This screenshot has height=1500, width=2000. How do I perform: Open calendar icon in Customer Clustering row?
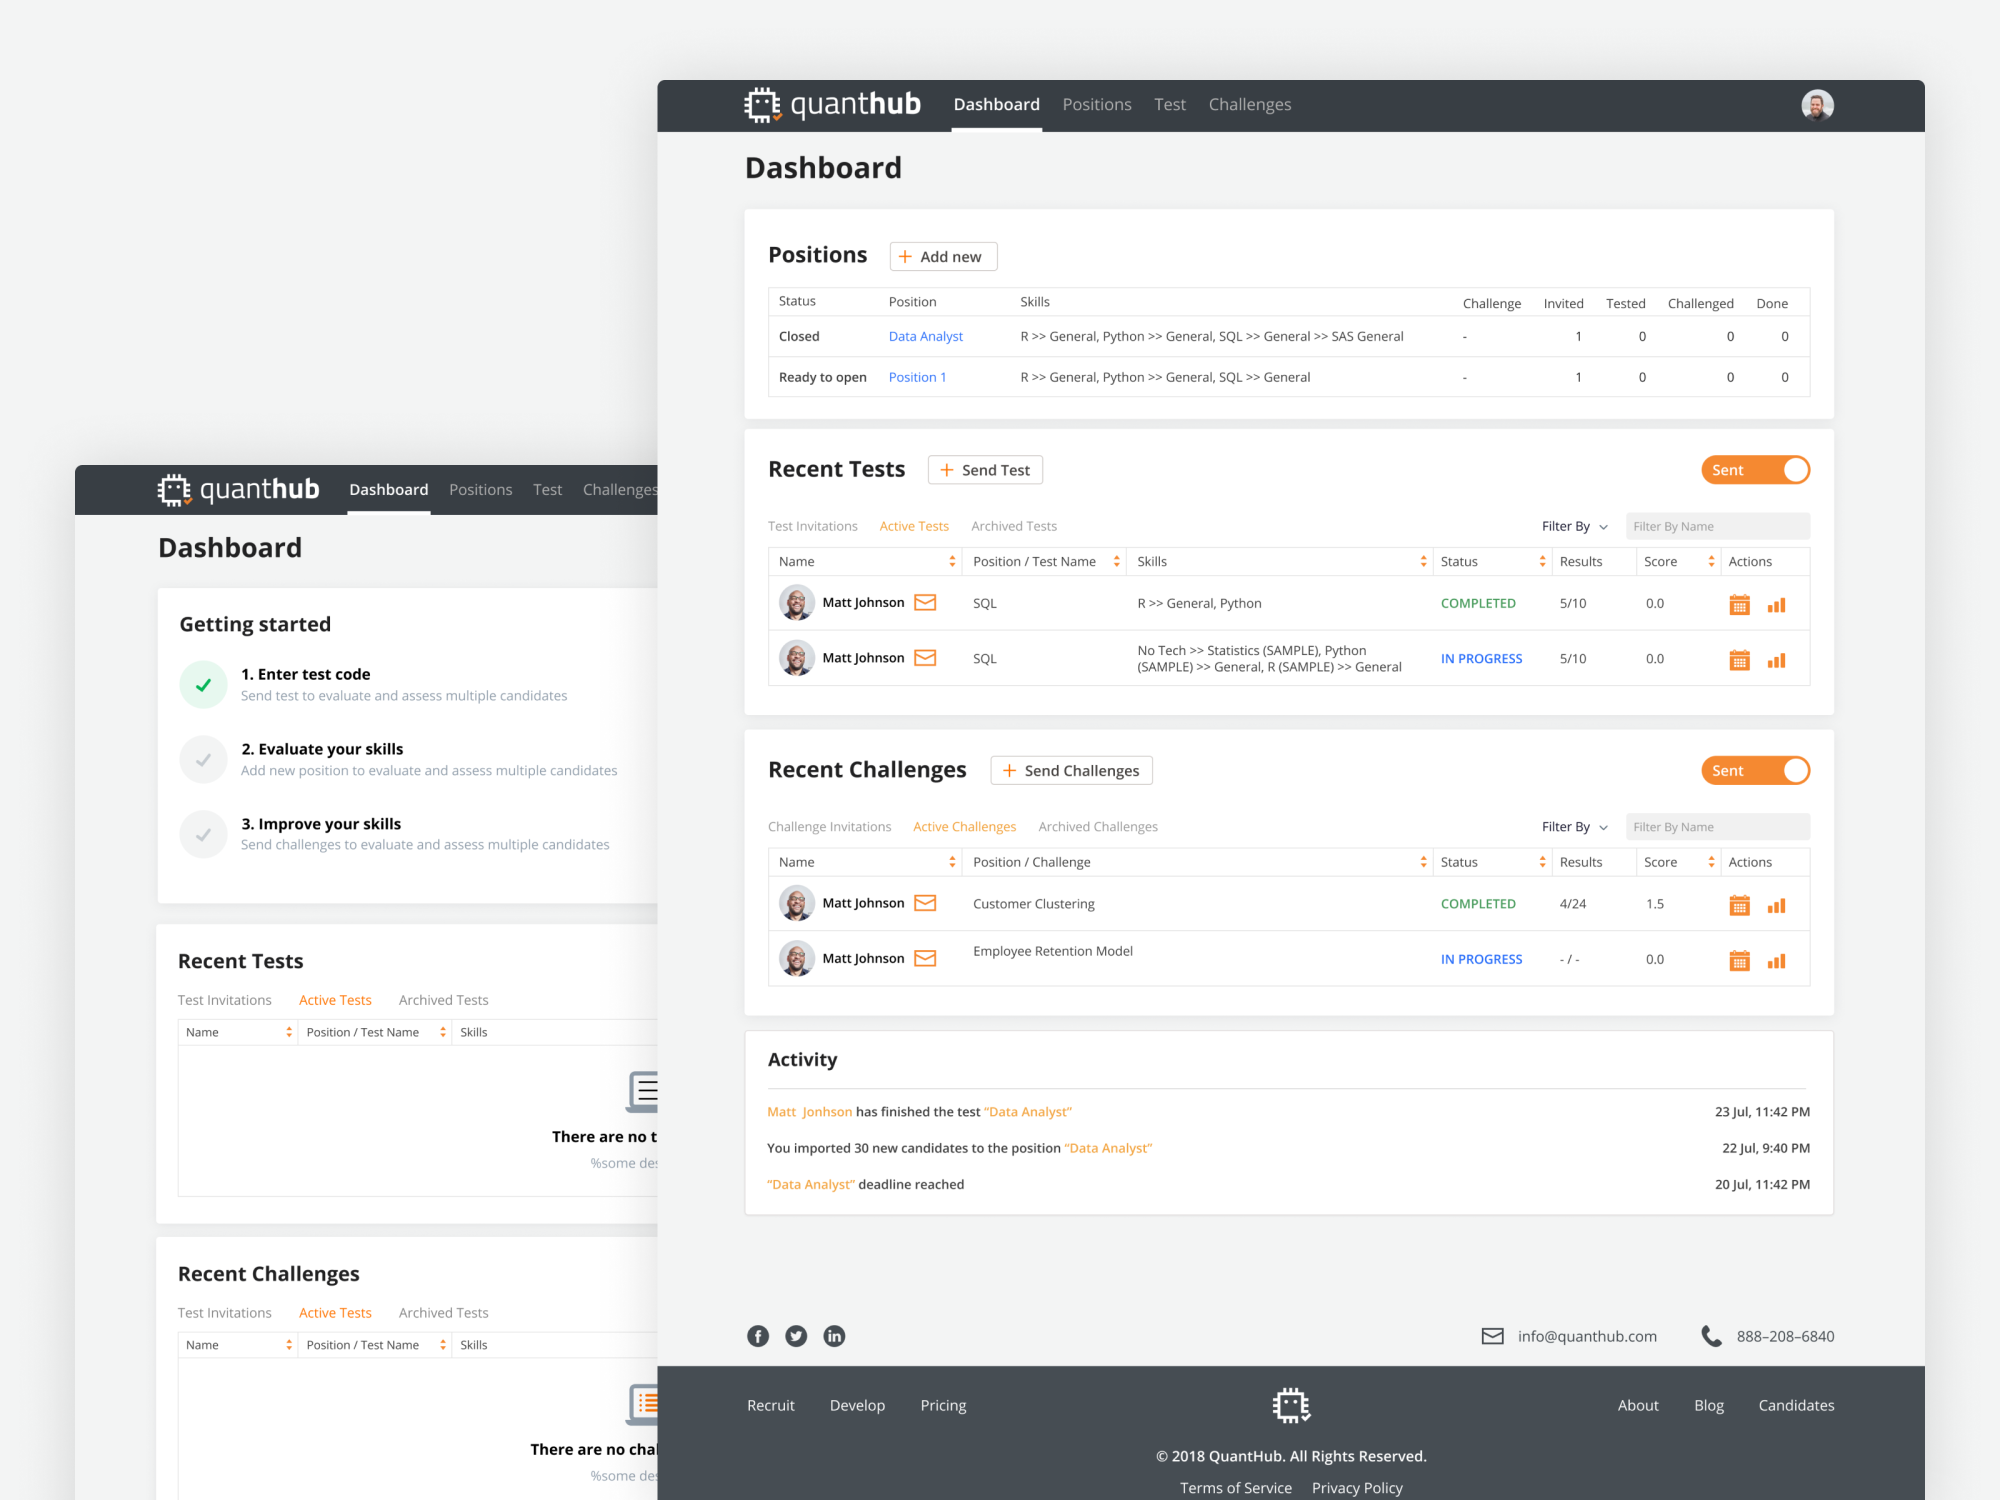click(1739, 905)
